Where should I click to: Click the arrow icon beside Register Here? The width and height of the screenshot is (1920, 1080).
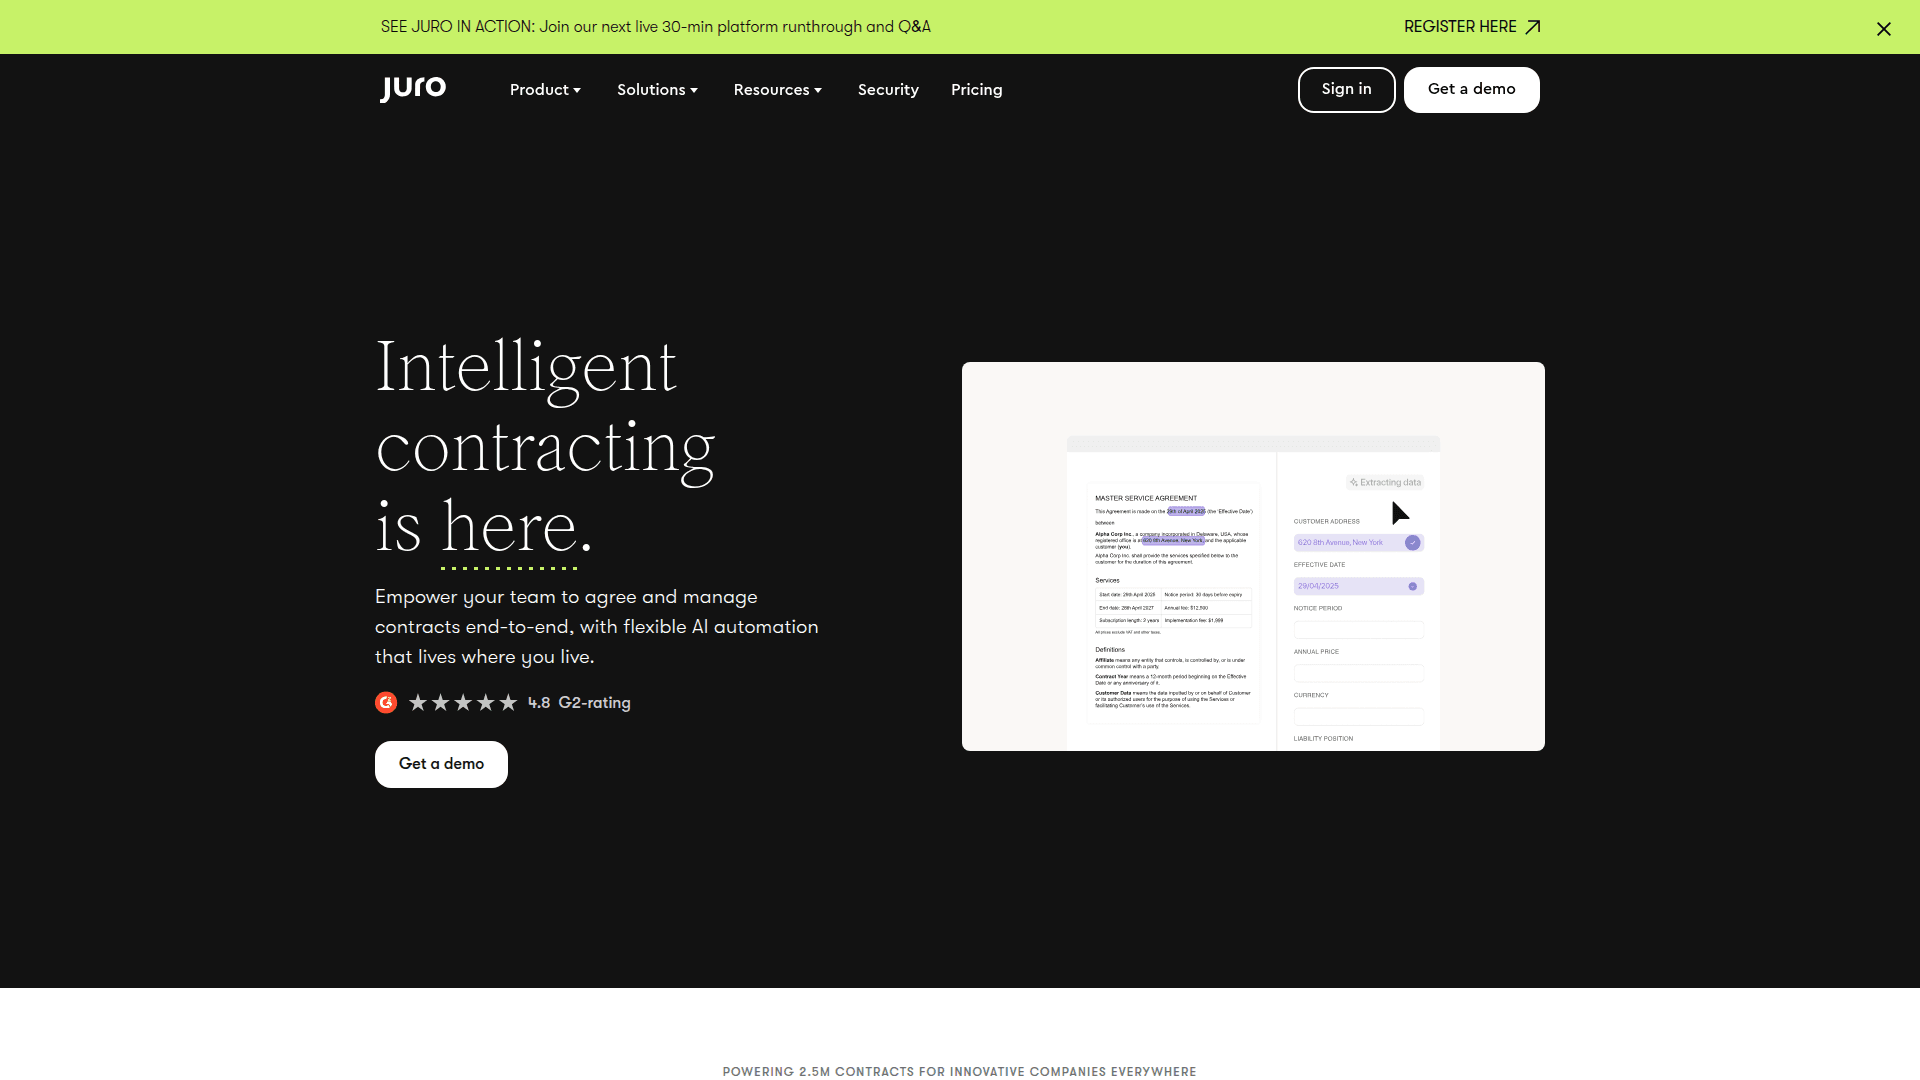[x=1532, y=27]
